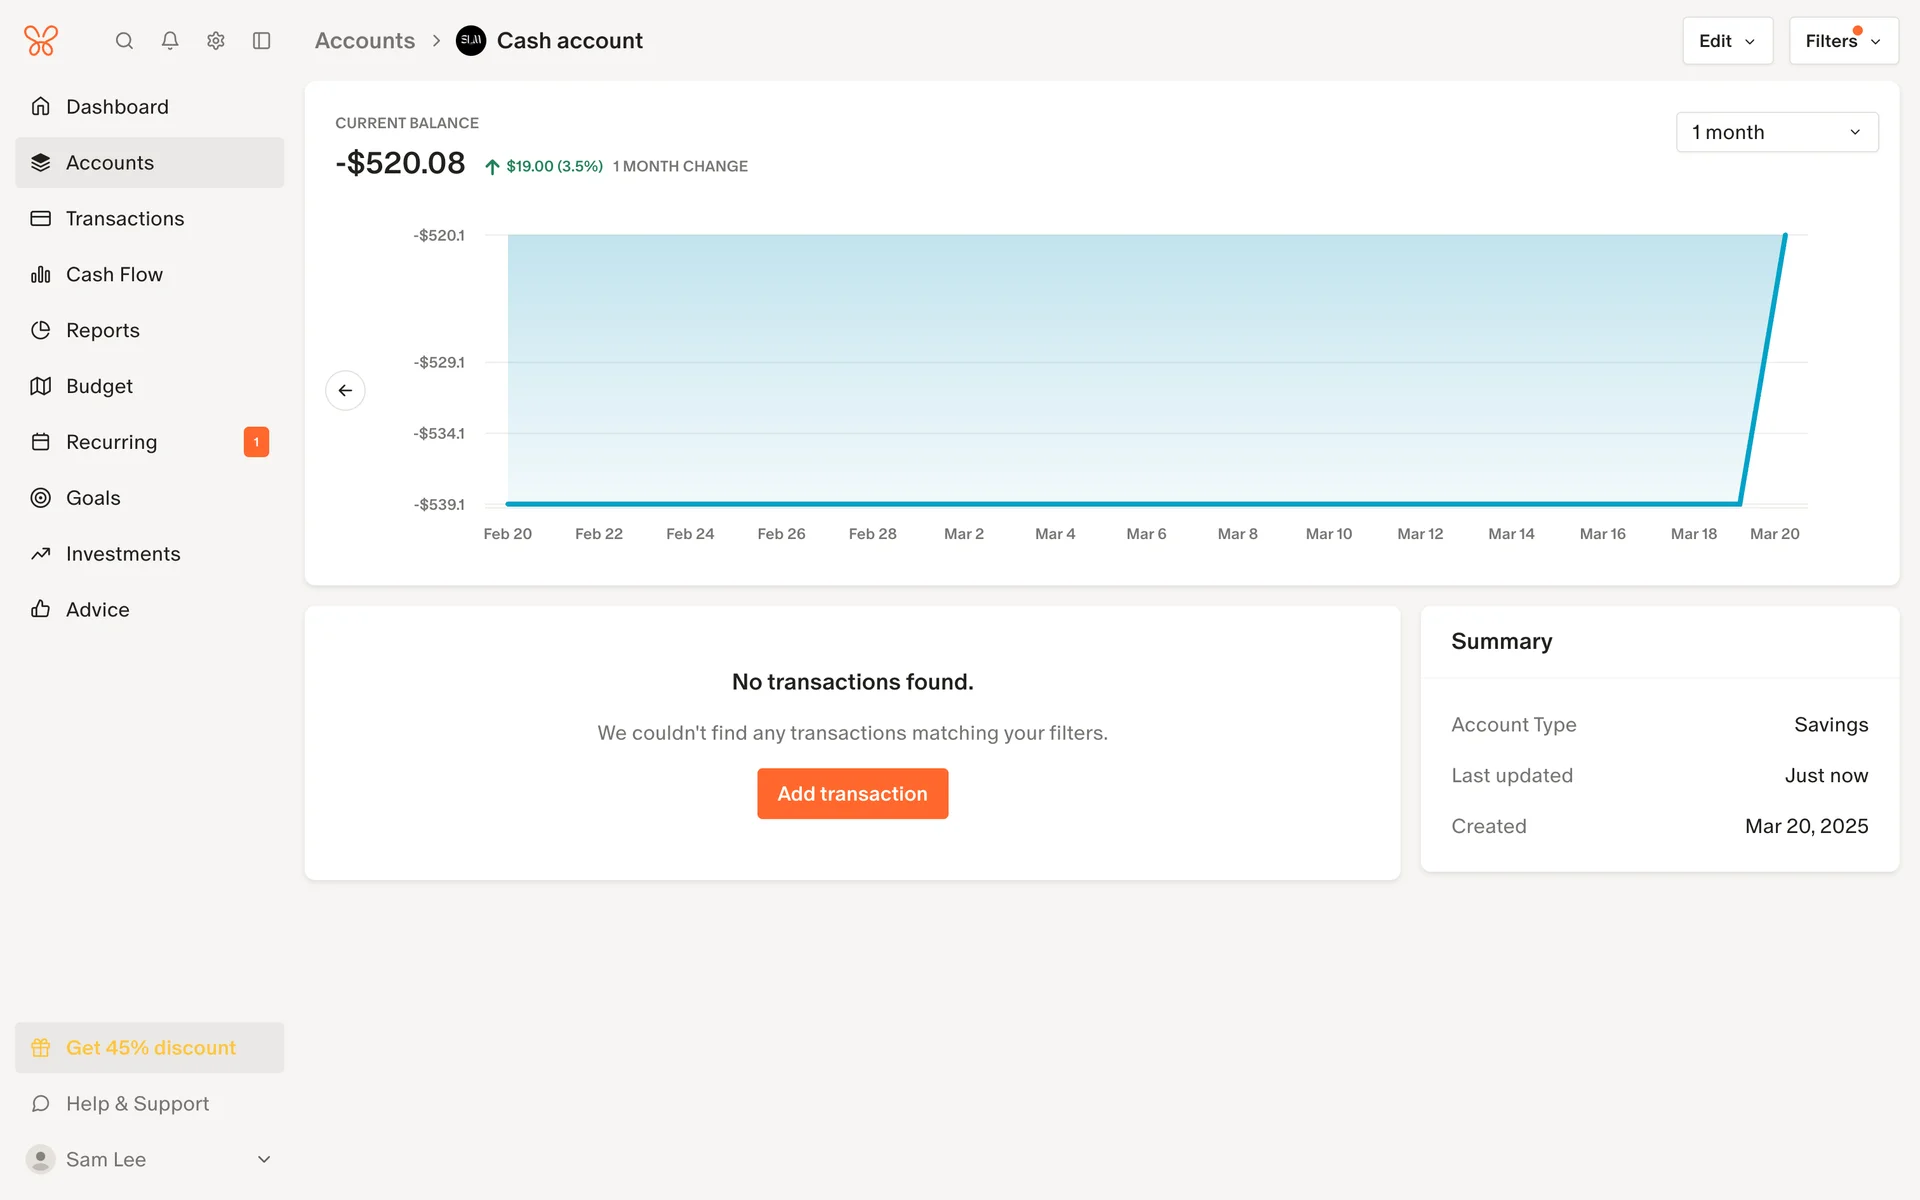Image resolution: width=1920 pixels, height=1200 pixels.
Task: Click Accounts breadcrumb link
Action: tap(365, 41)
